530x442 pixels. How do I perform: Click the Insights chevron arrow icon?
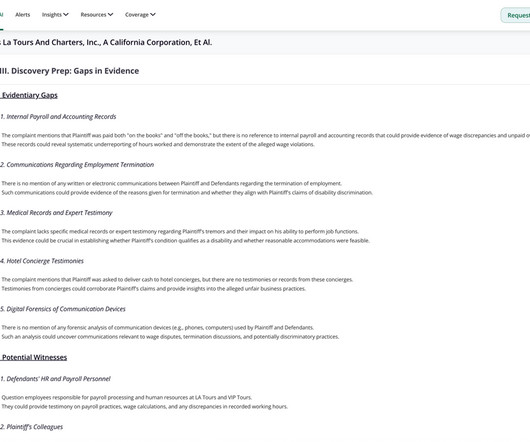click(x=66, y=15)
